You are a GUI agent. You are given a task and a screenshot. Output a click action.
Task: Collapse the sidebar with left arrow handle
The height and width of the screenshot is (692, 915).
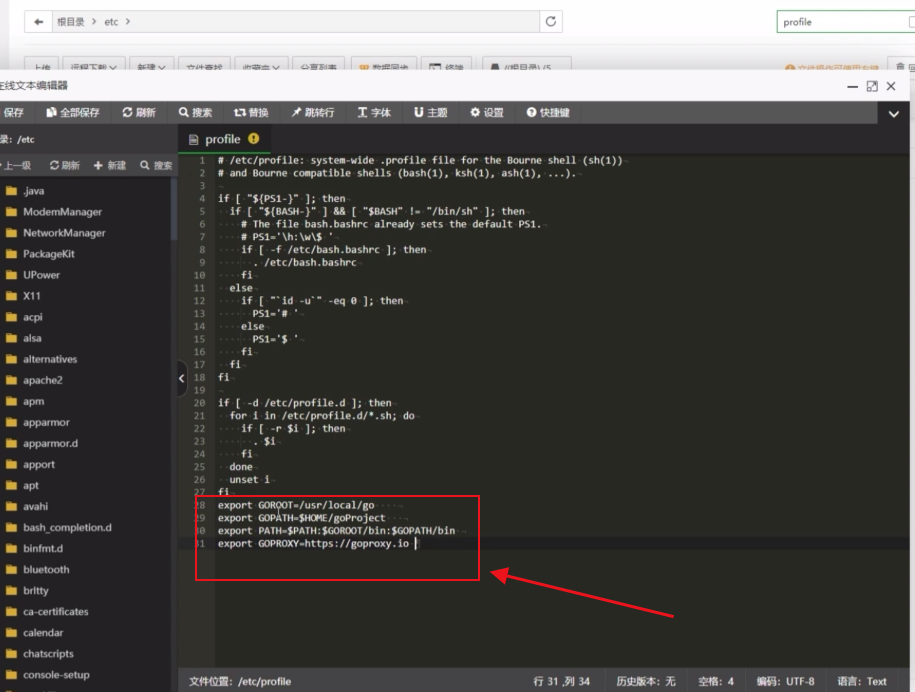[x=181, y=378]
